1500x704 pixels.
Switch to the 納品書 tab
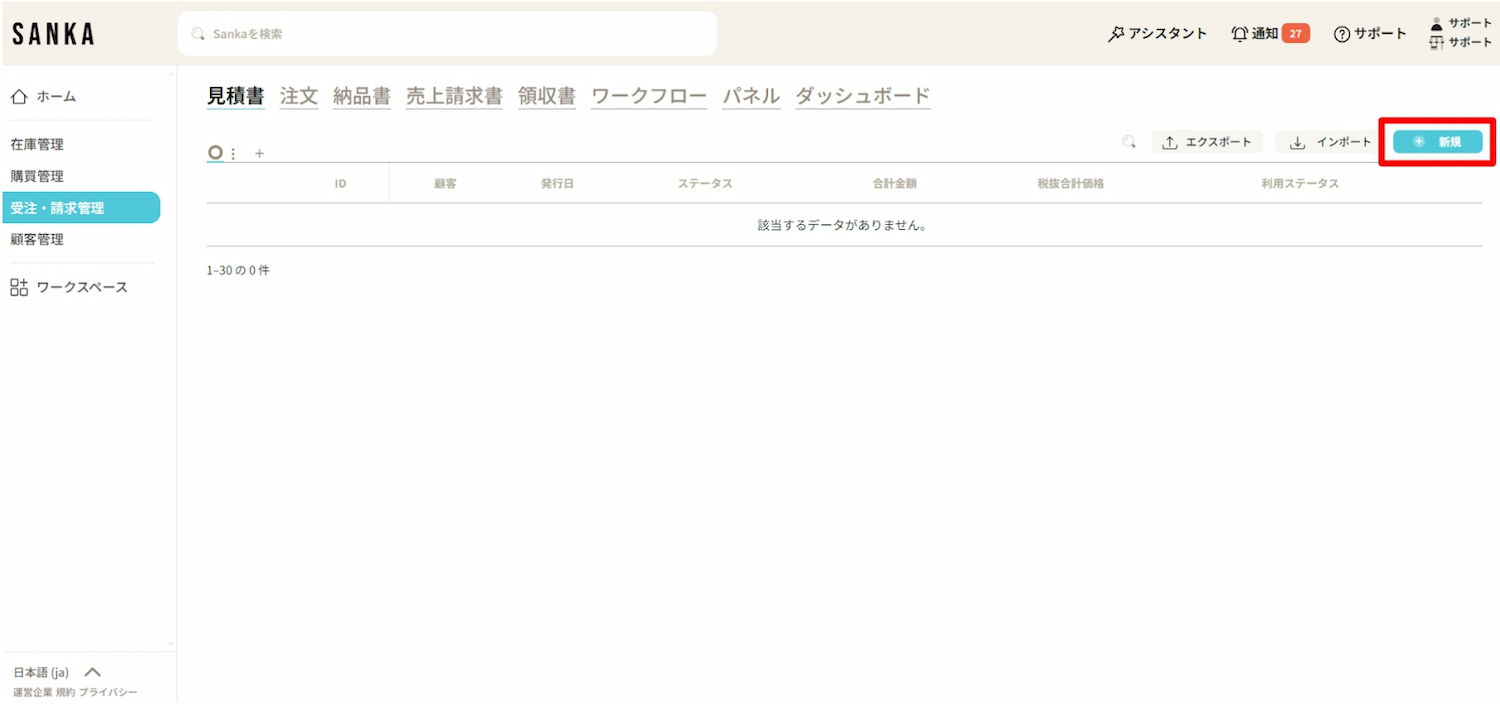pos(362,97)
